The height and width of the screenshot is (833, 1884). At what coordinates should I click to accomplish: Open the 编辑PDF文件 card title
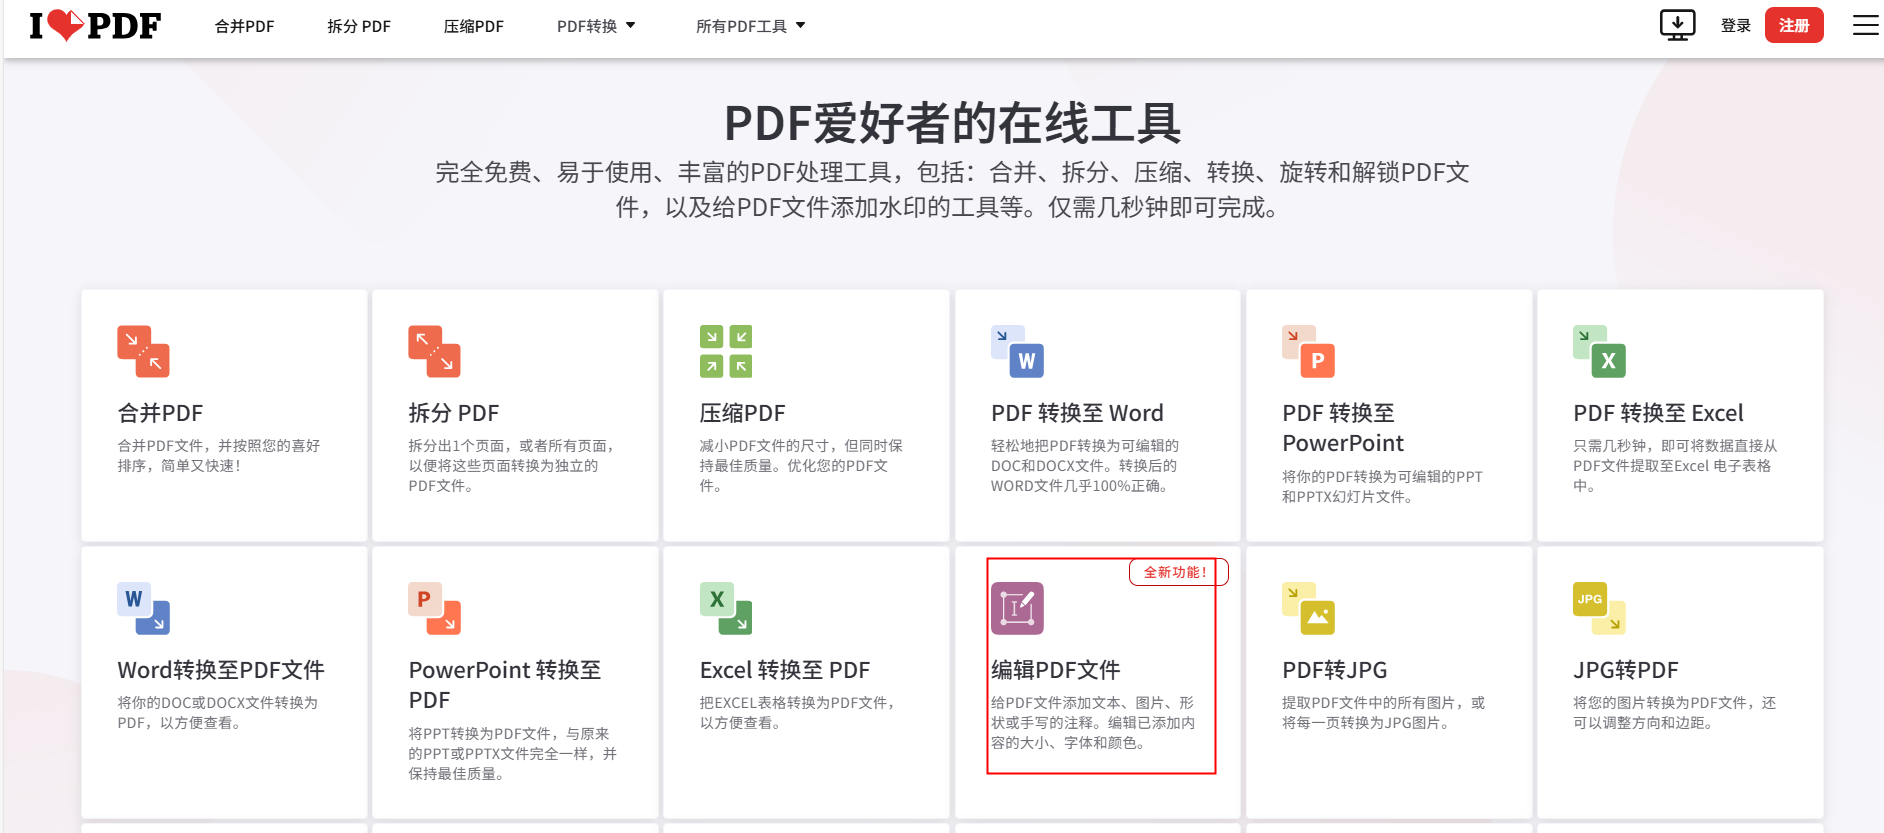1056,670
